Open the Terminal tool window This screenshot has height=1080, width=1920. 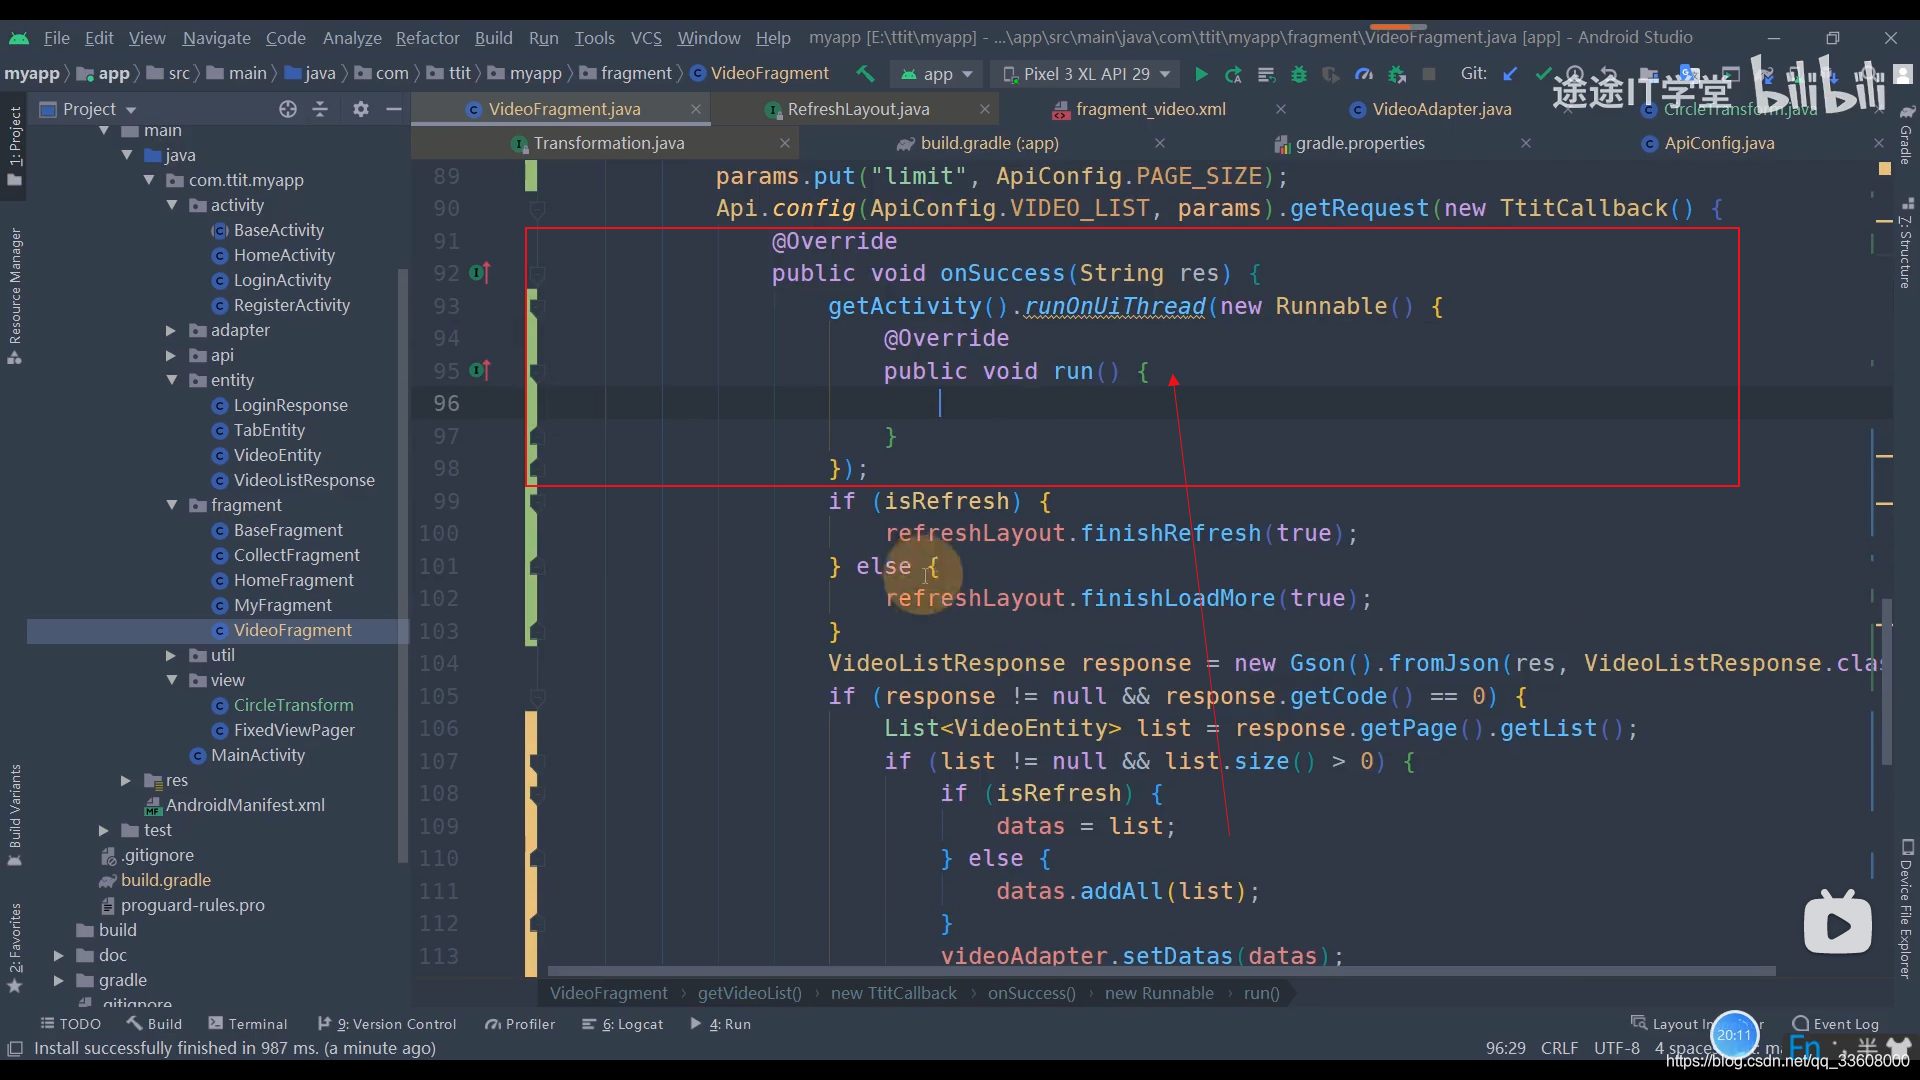click(247, 1024)
